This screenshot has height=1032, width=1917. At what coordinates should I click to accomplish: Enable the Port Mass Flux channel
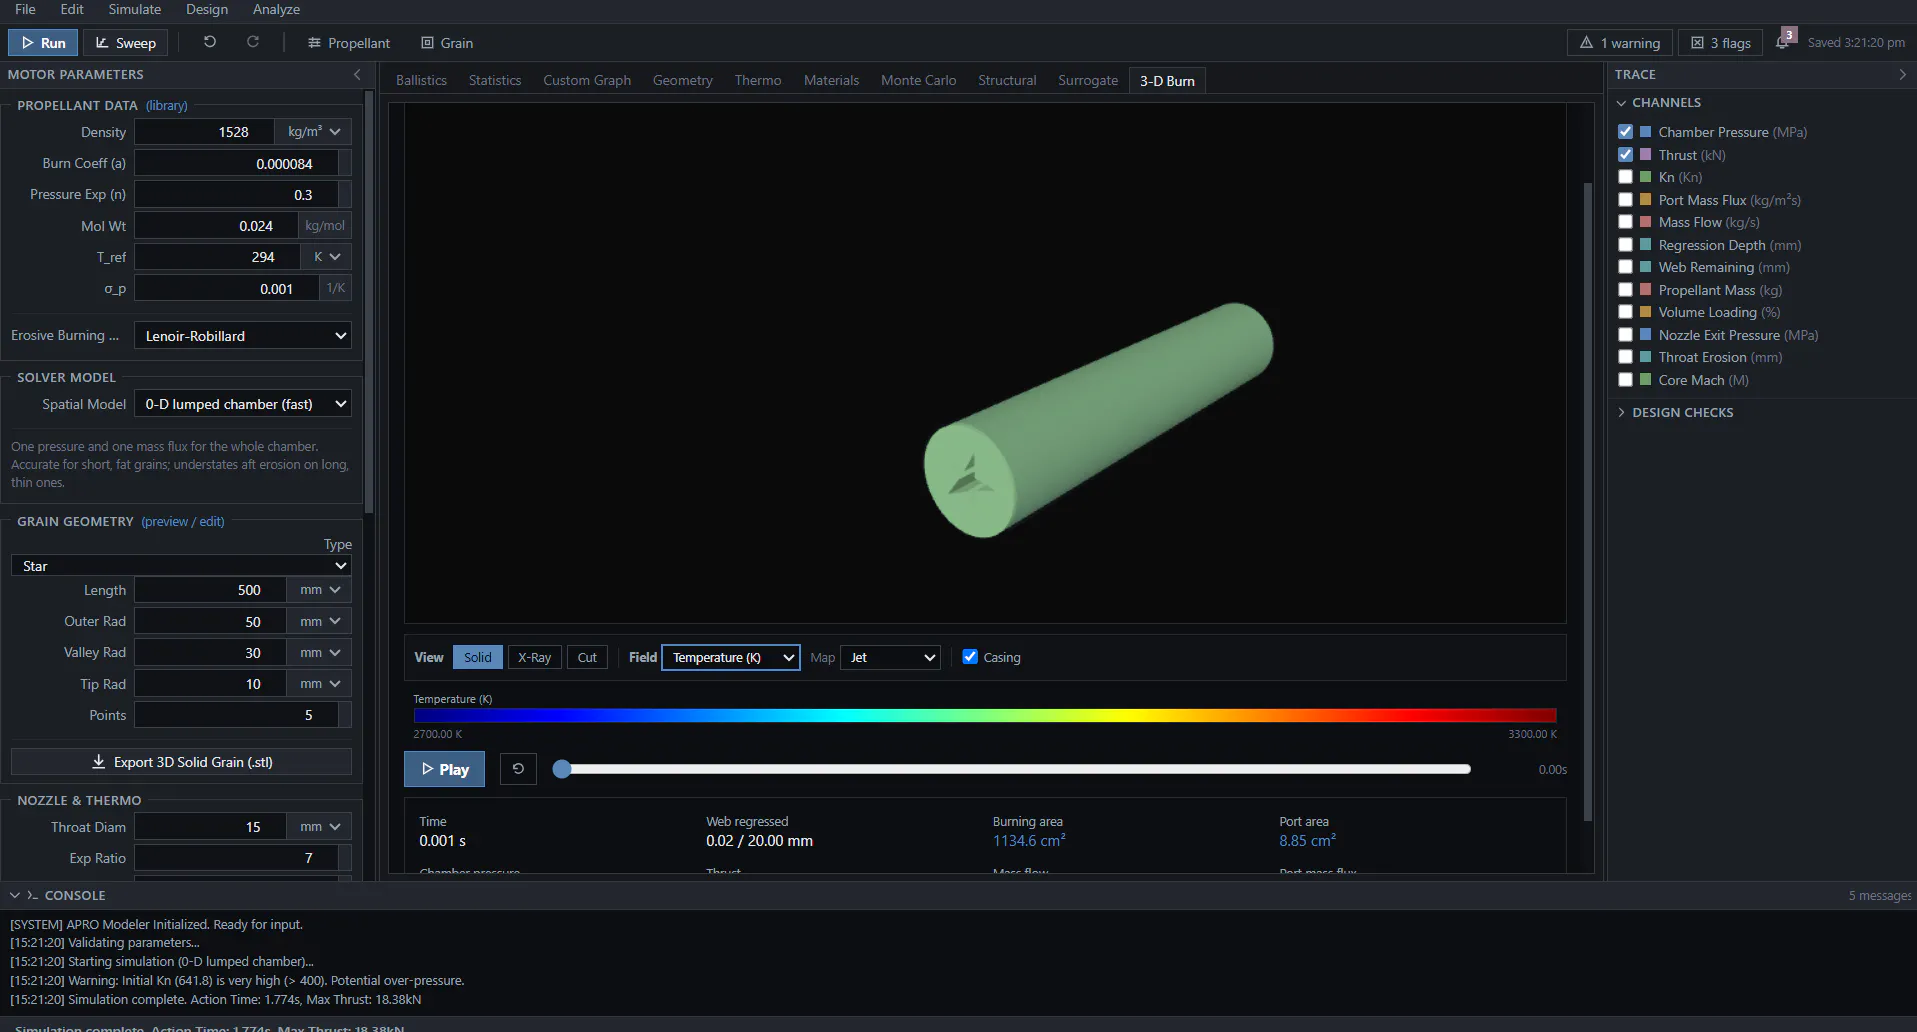pos(1625,200)
